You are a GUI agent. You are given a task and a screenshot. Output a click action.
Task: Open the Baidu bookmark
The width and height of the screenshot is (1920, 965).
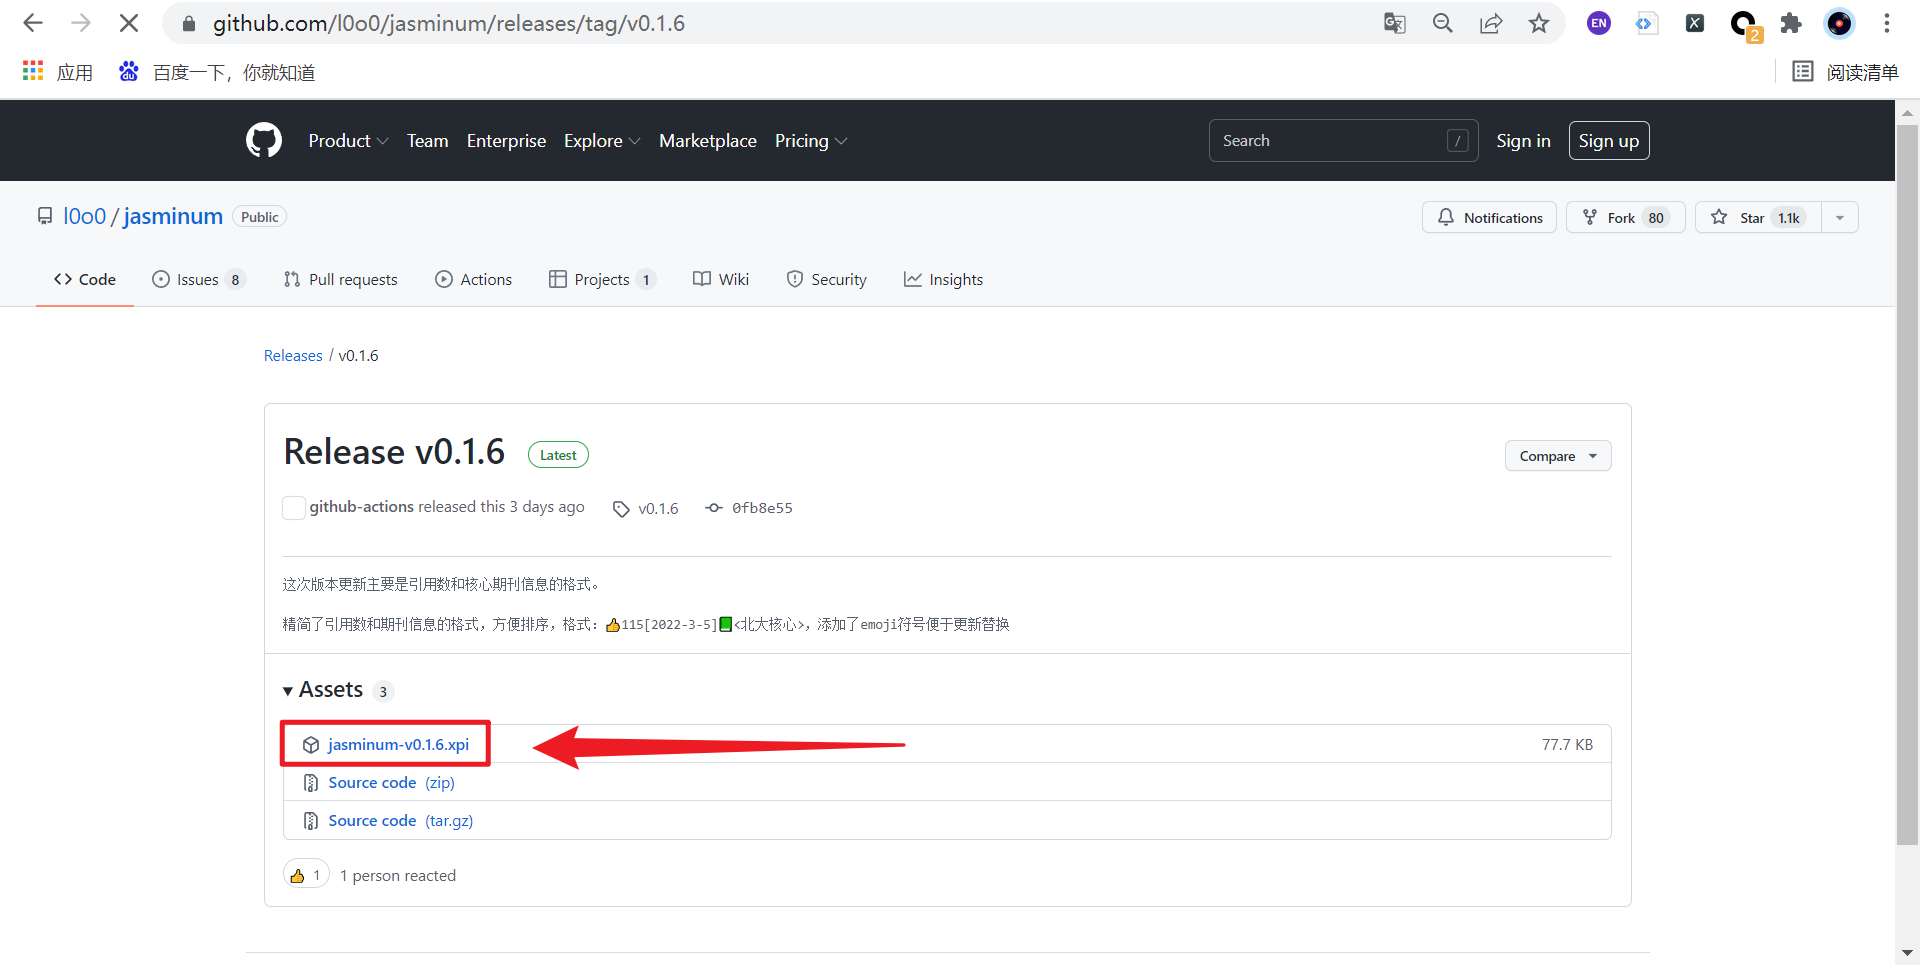click(217, 72)
